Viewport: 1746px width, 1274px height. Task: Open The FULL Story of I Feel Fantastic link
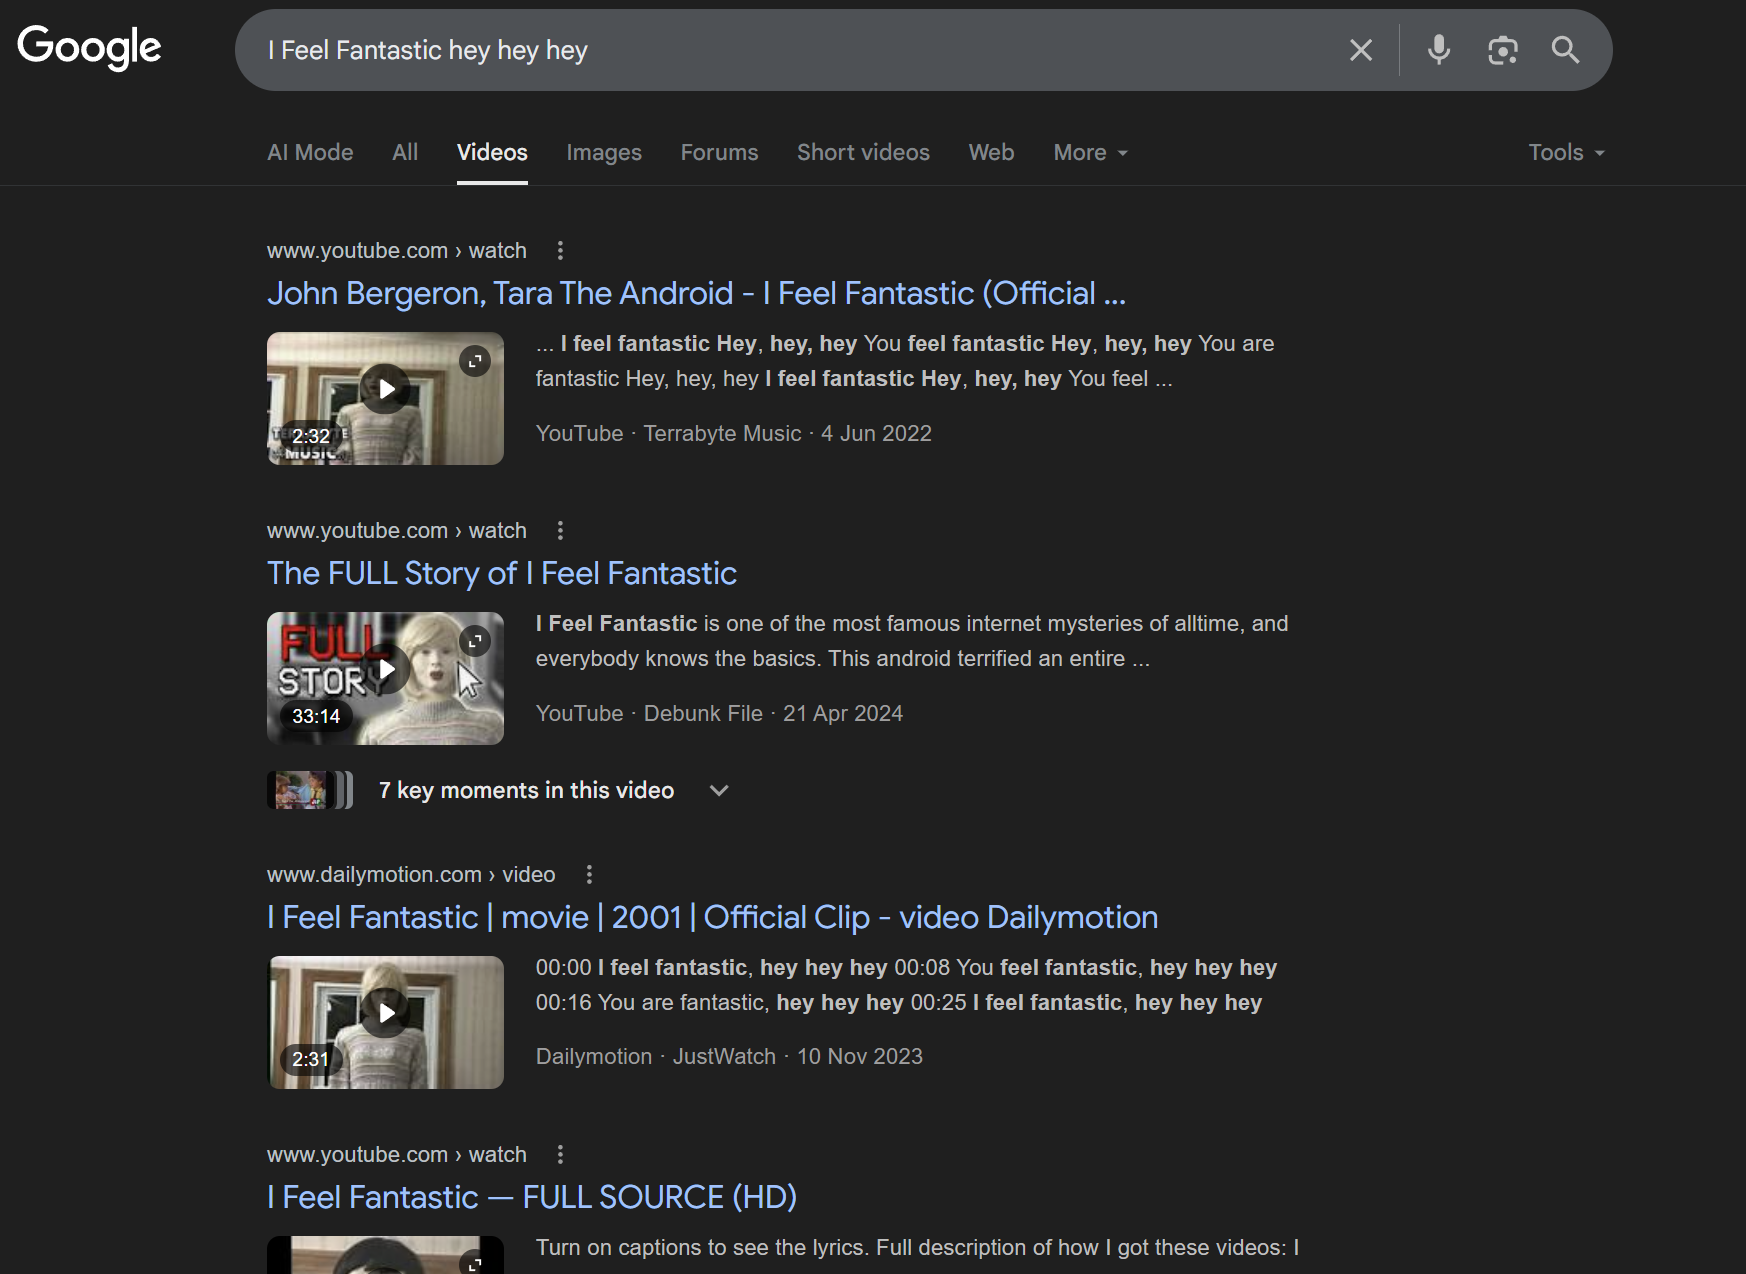pos(501,574)
